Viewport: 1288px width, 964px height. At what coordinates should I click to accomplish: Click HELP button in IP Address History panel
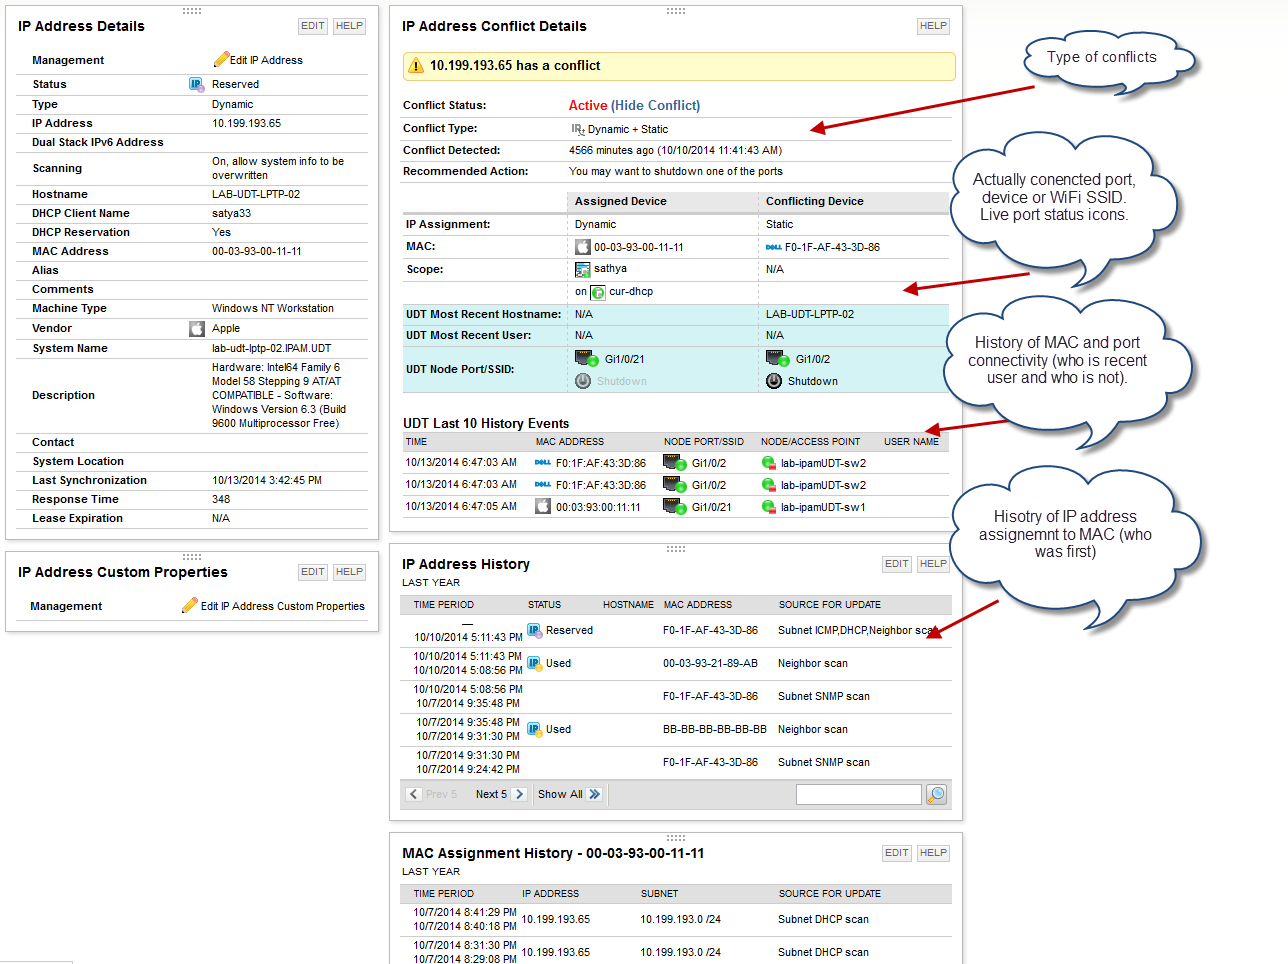933,564
